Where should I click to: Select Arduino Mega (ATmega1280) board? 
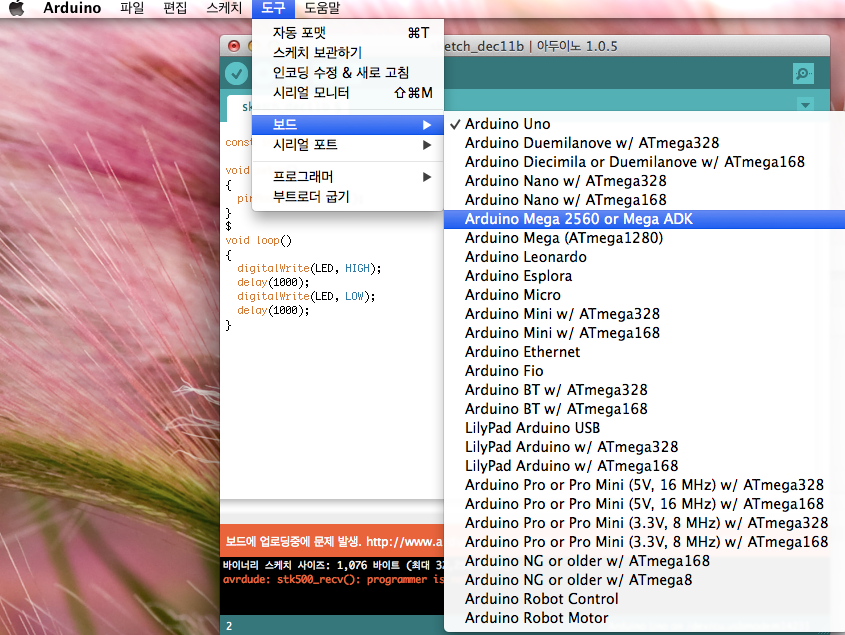pyautogui.click(x=645, y=238)
